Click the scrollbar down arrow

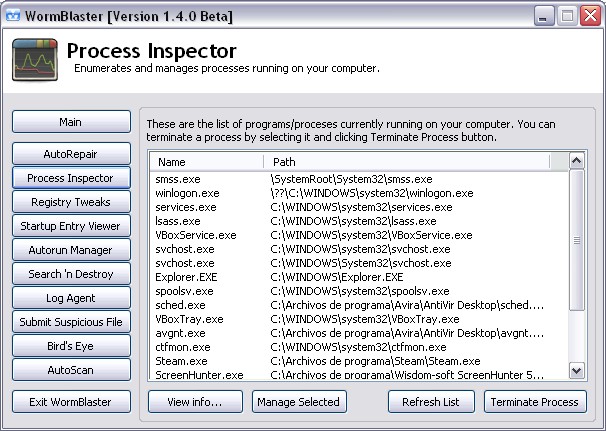[x=577, y=371]
